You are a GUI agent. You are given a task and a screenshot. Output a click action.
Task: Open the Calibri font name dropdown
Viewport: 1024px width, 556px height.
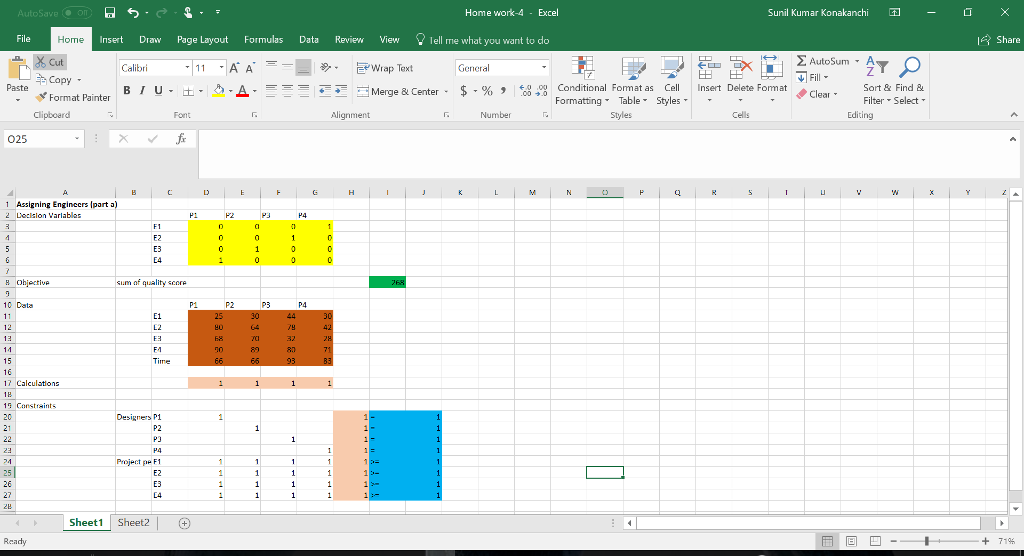187,68
